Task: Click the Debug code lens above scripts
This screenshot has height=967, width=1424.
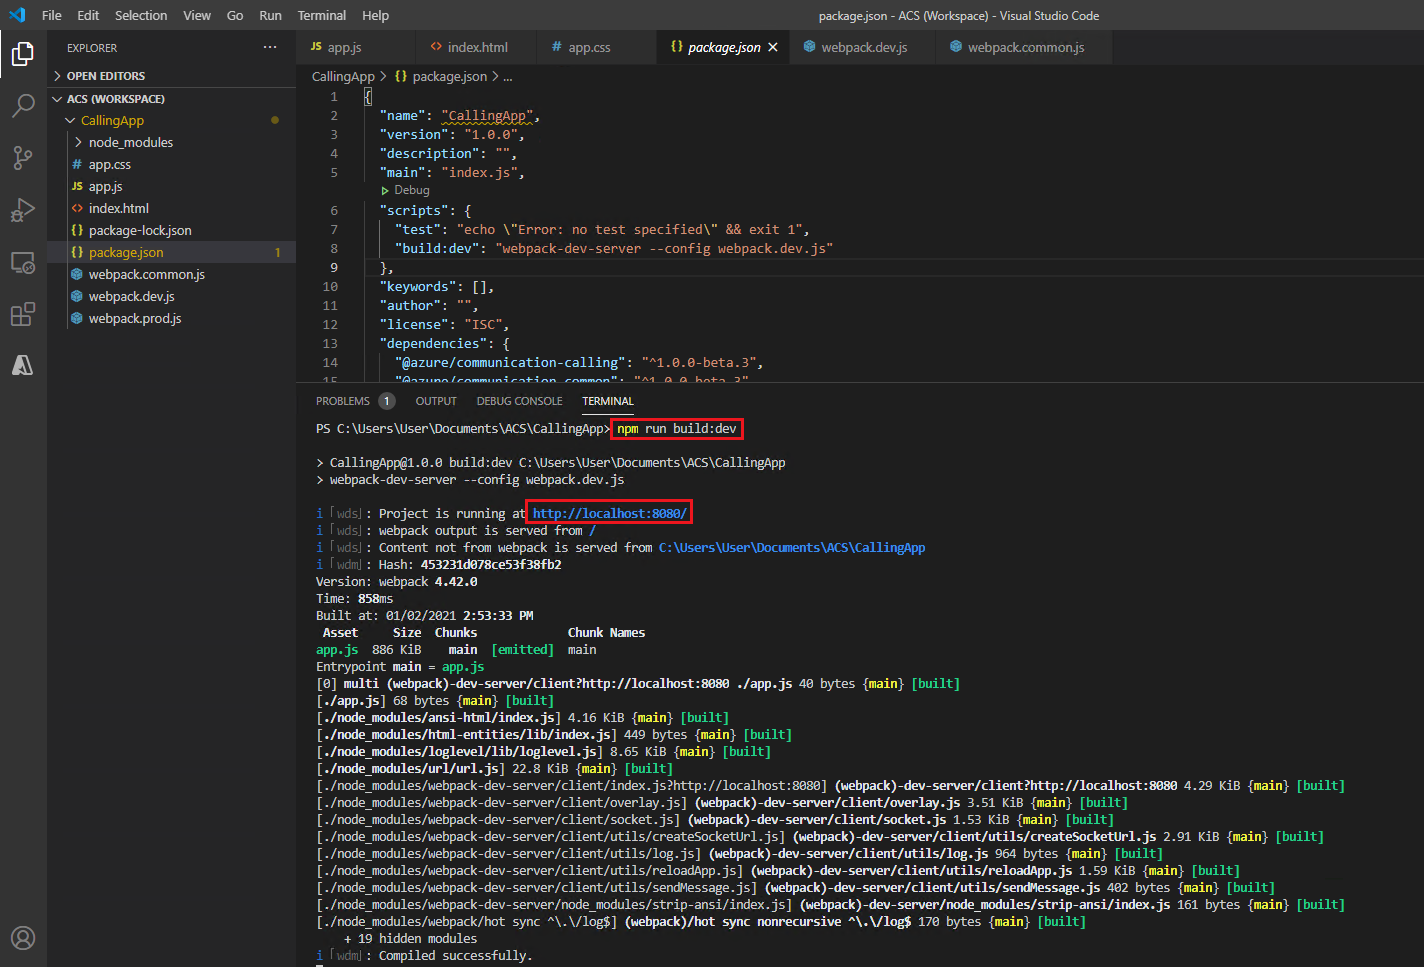Action: click(x=411, y=190)
